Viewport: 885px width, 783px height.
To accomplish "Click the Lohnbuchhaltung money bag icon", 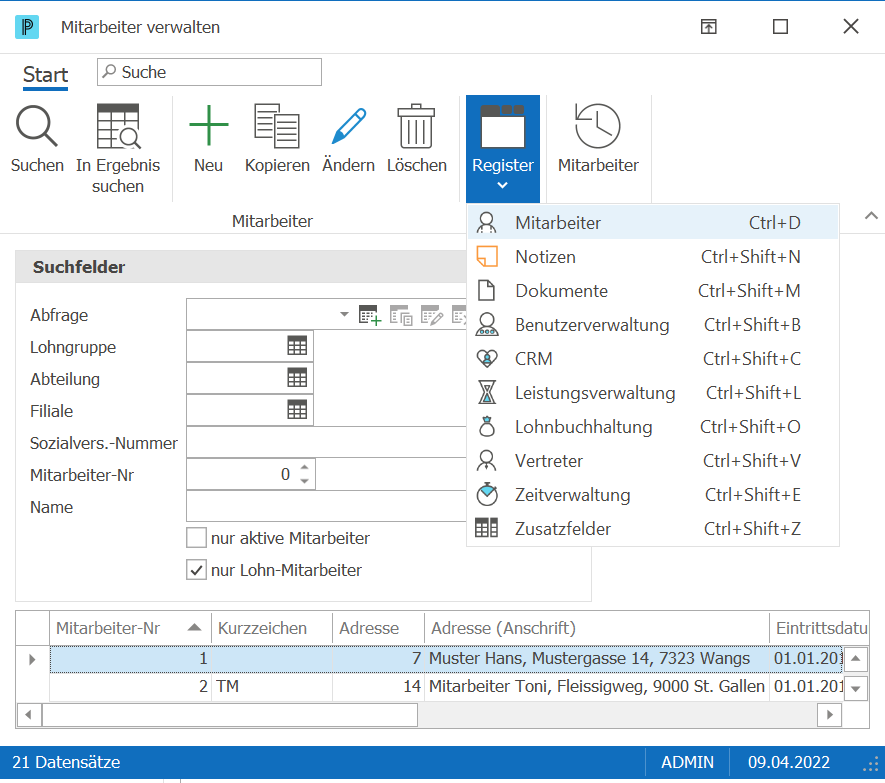I will coord(487,427).
